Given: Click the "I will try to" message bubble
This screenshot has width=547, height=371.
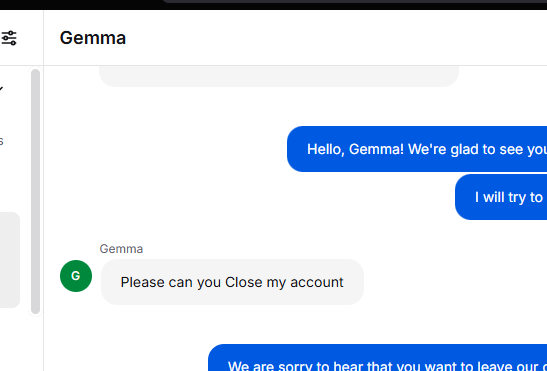Looking at the screenshot, I should click(501, 197).
